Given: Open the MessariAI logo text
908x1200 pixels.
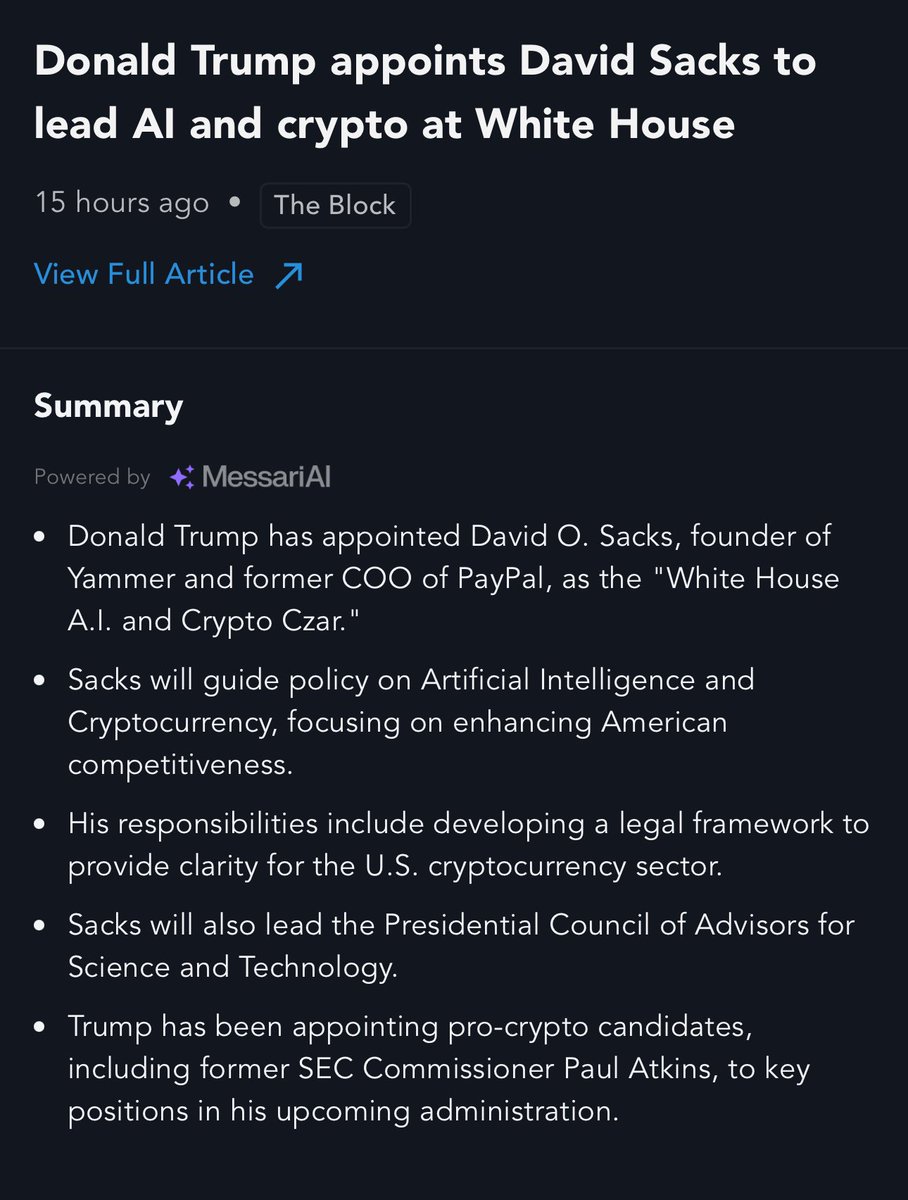Looking at the screenshot, I should pyautogui.click(x=266, y=478).
